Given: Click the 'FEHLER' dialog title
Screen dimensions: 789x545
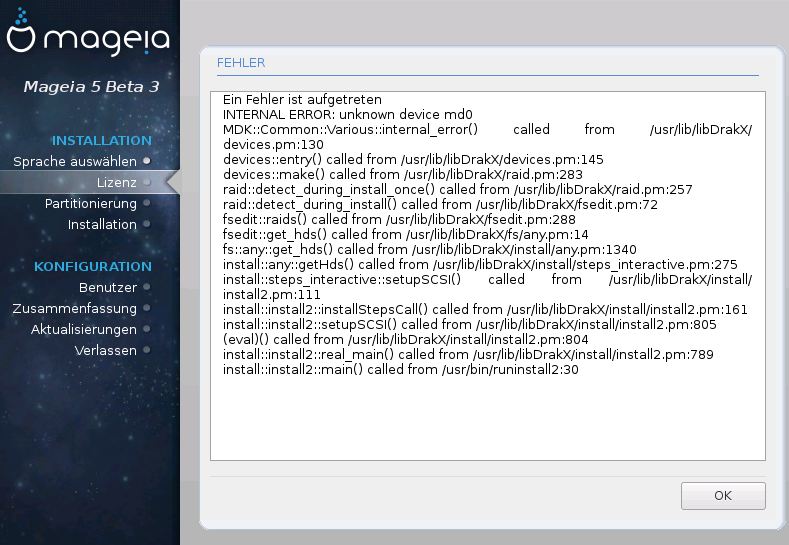Looking at the screenshot, I should (x=241, y=63).
